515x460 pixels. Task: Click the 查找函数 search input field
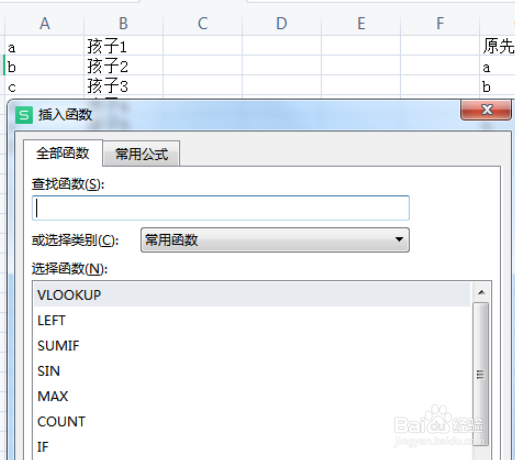point(221,208)
